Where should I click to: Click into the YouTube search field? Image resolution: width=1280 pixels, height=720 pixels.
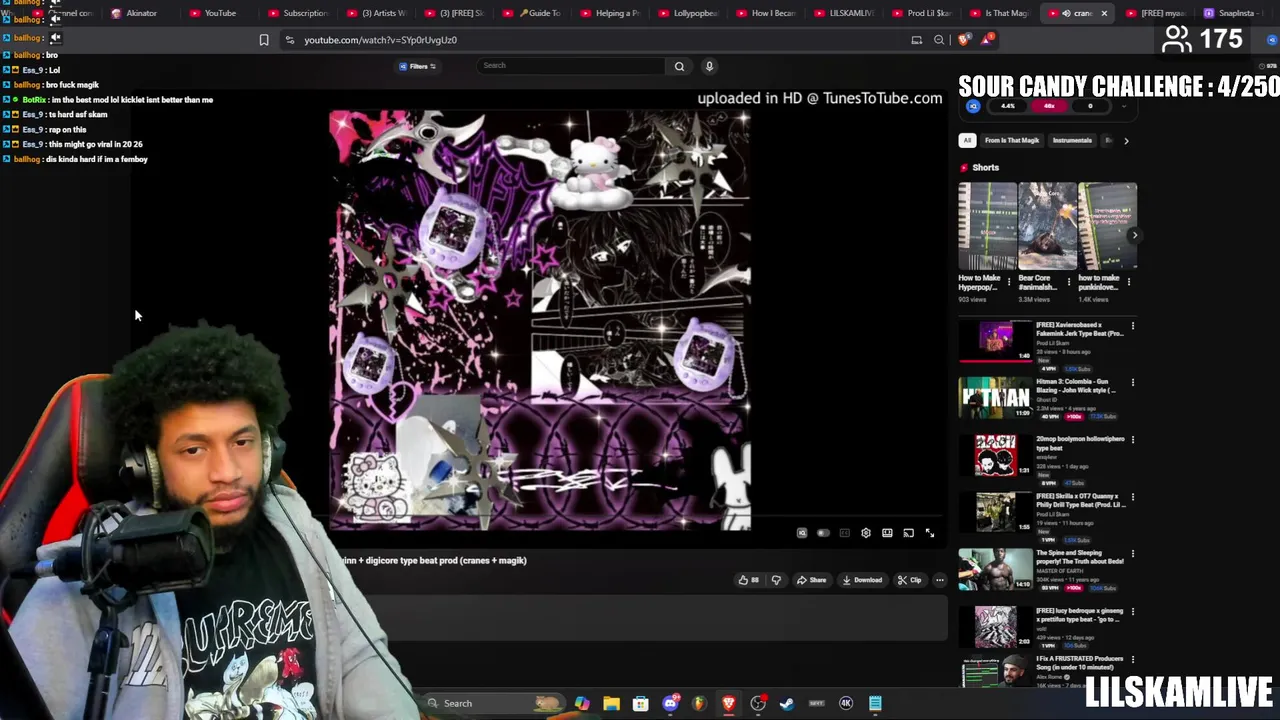[x=571, y=66]
